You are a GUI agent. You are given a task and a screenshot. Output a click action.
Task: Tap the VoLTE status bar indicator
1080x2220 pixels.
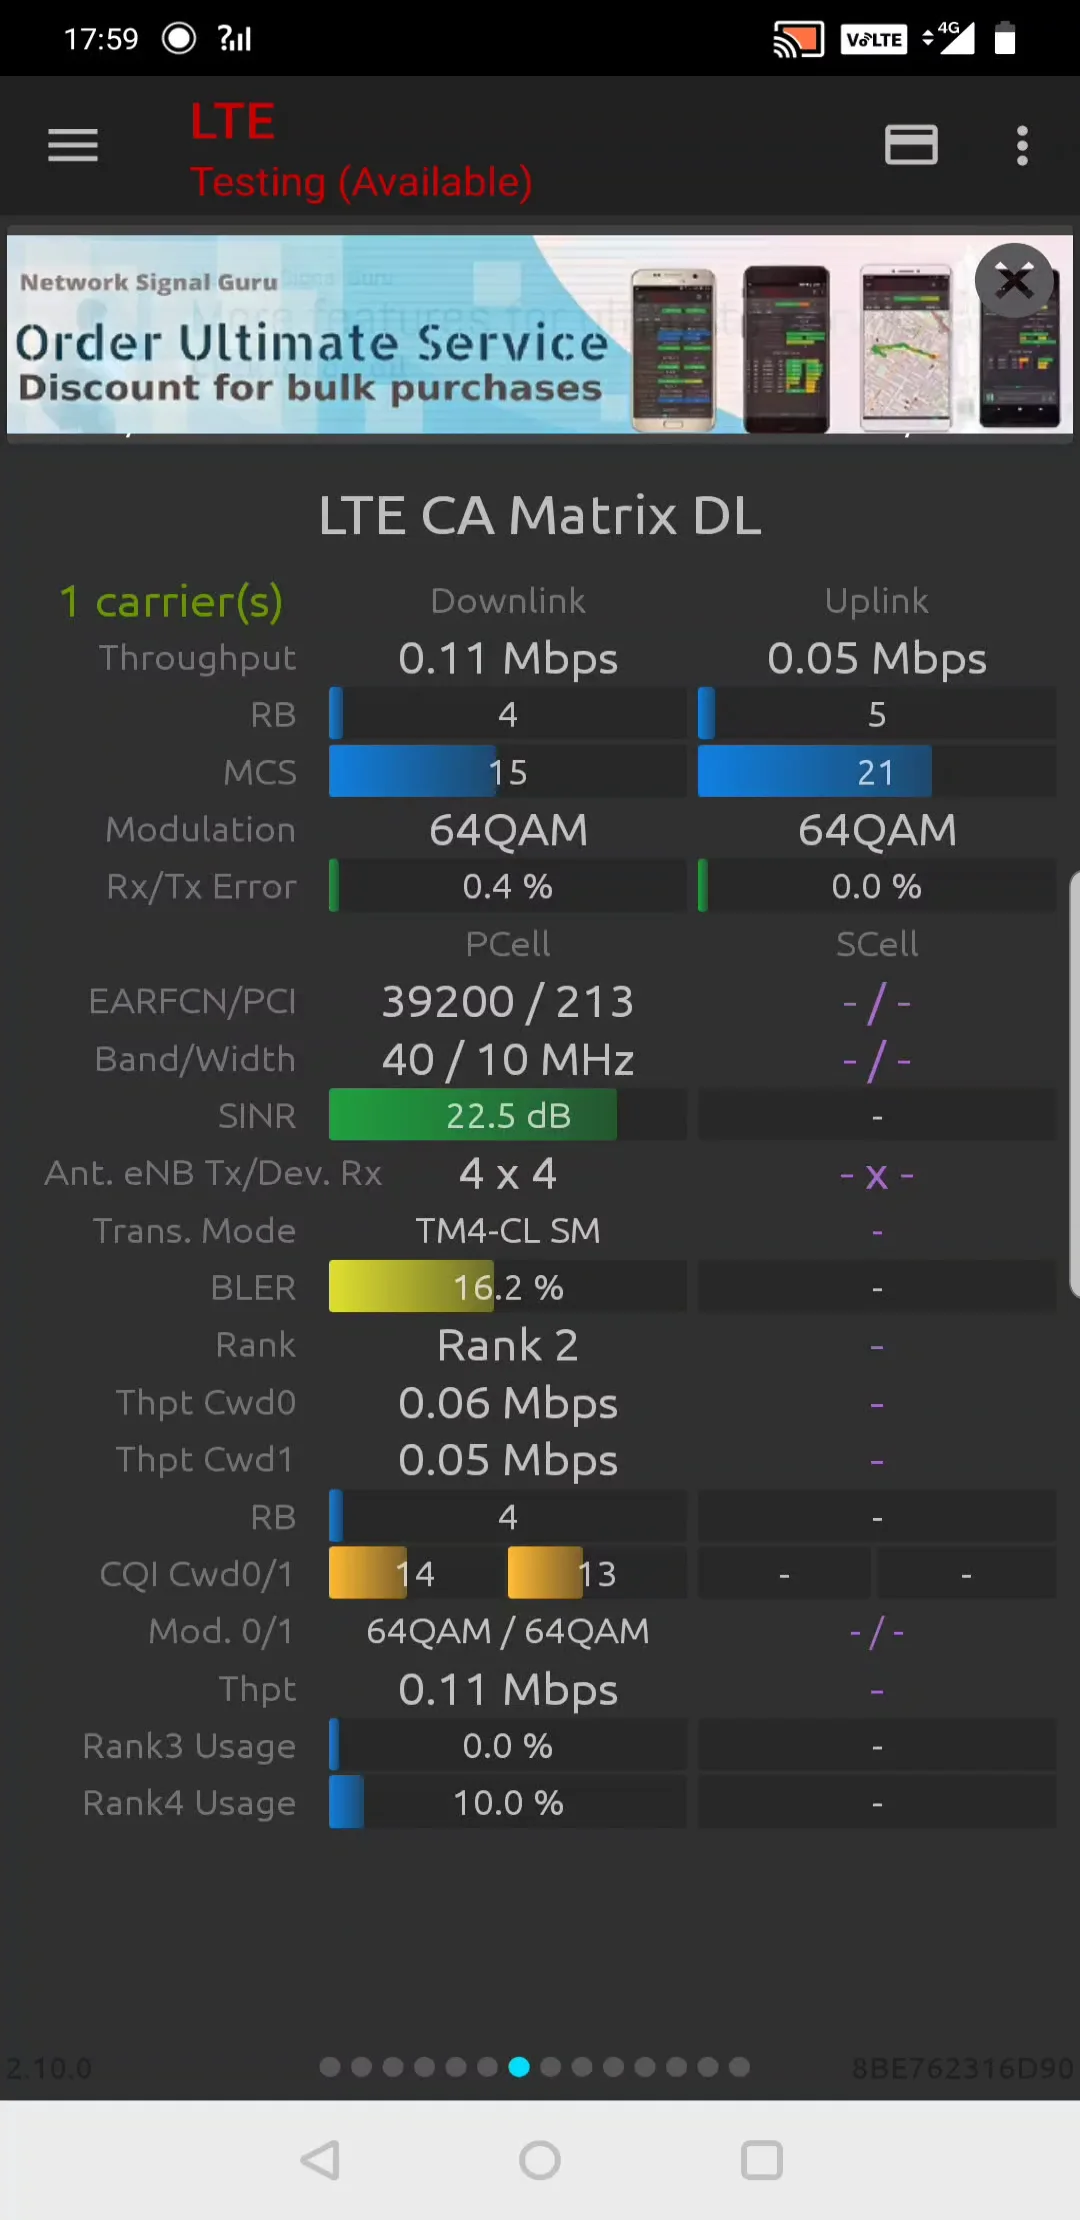point(873,40)
